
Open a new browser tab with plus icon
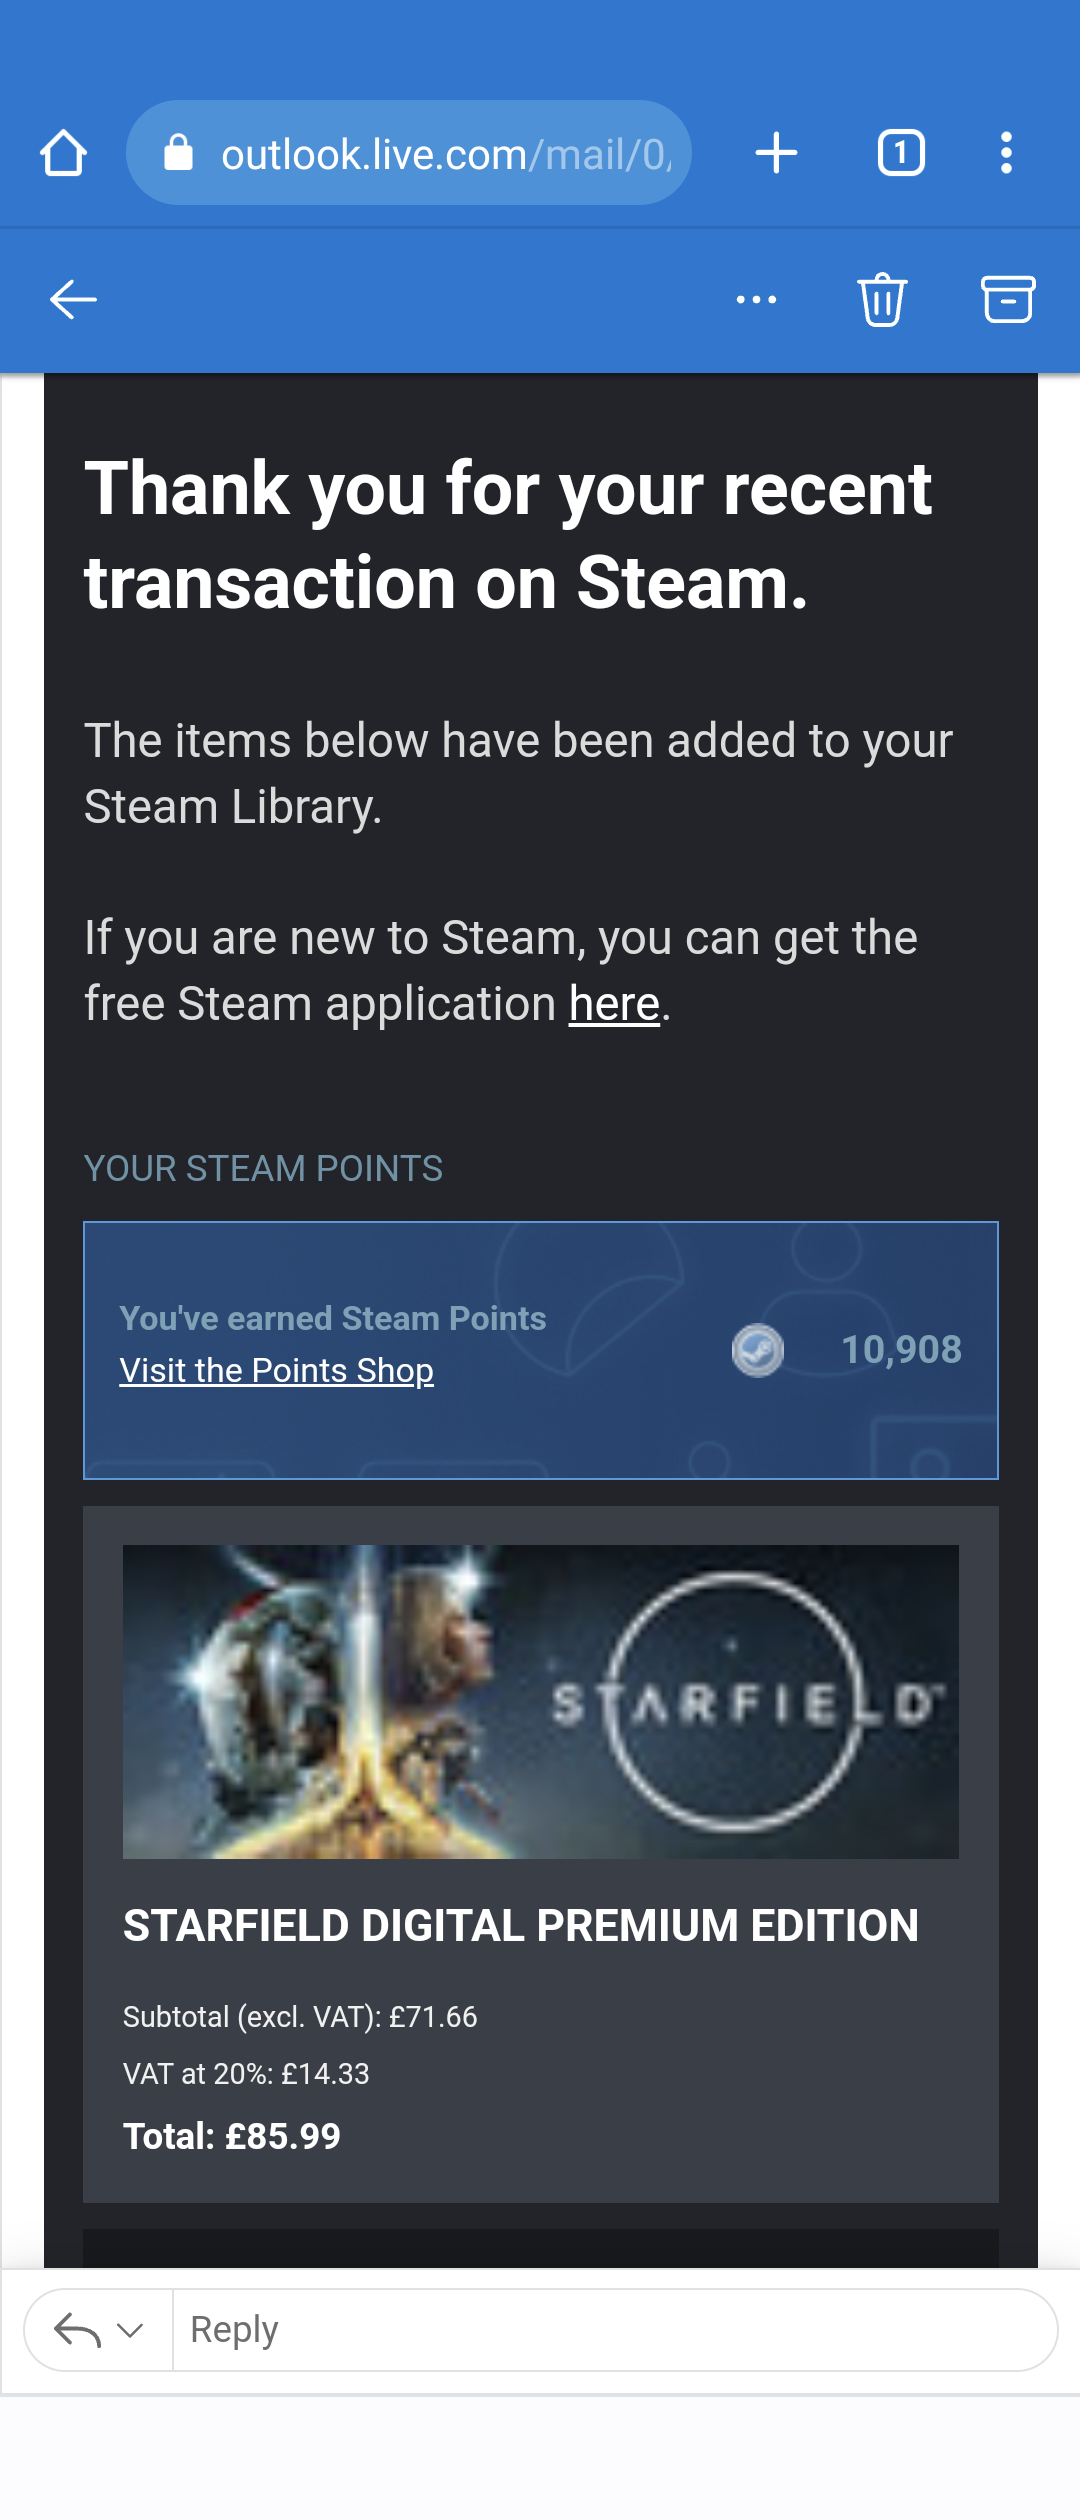[x=776, y=153]
